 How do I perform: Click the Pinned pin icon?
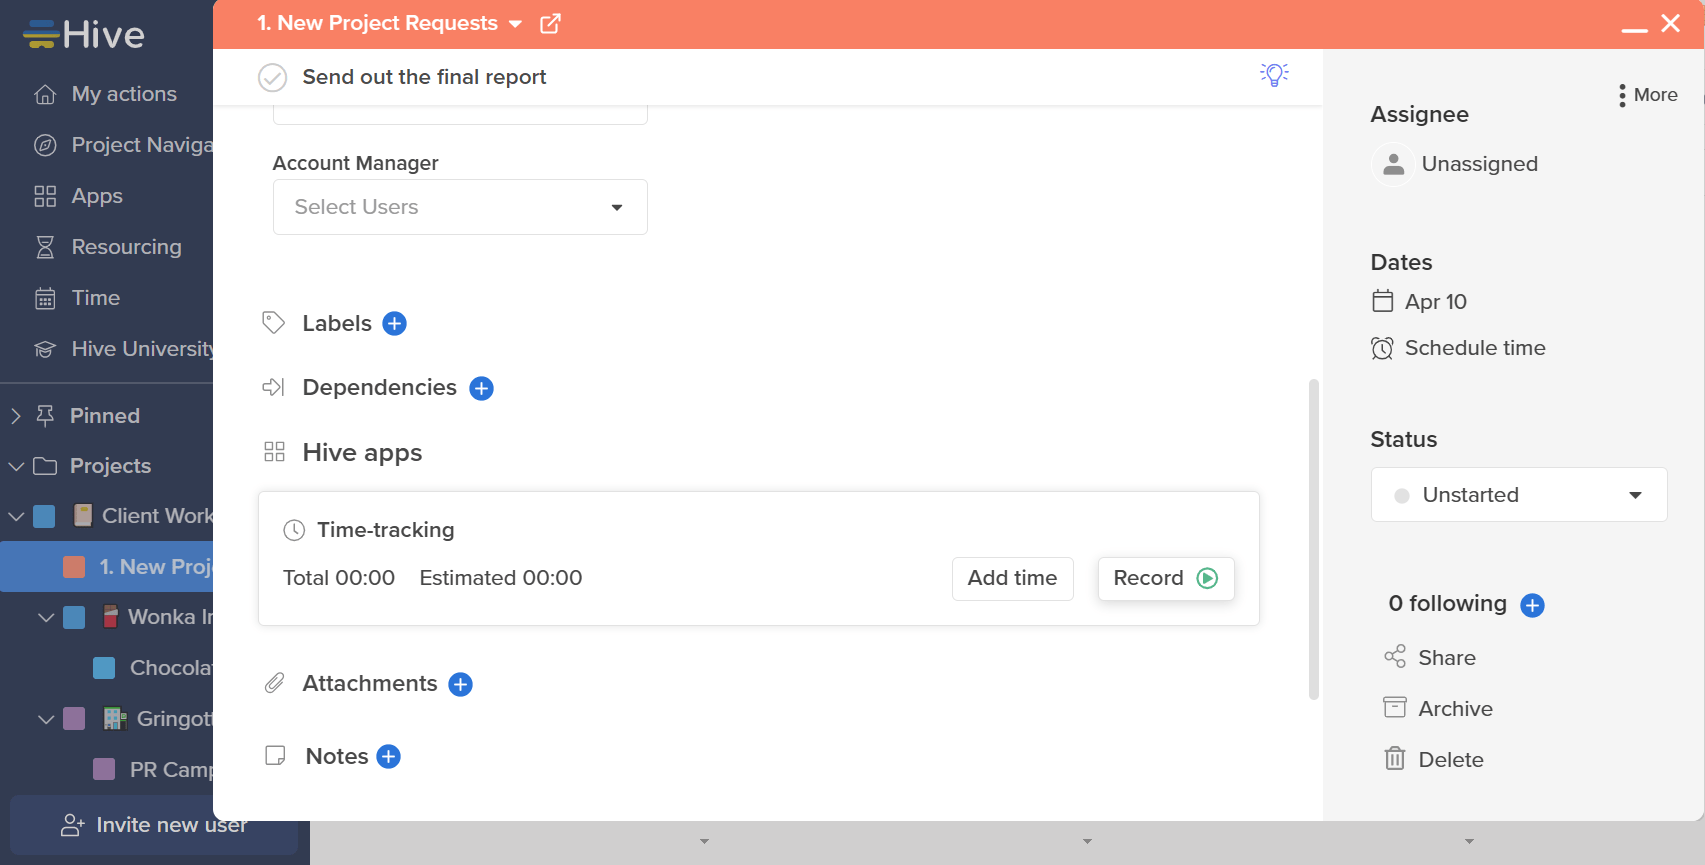click(x=45, y=416)
